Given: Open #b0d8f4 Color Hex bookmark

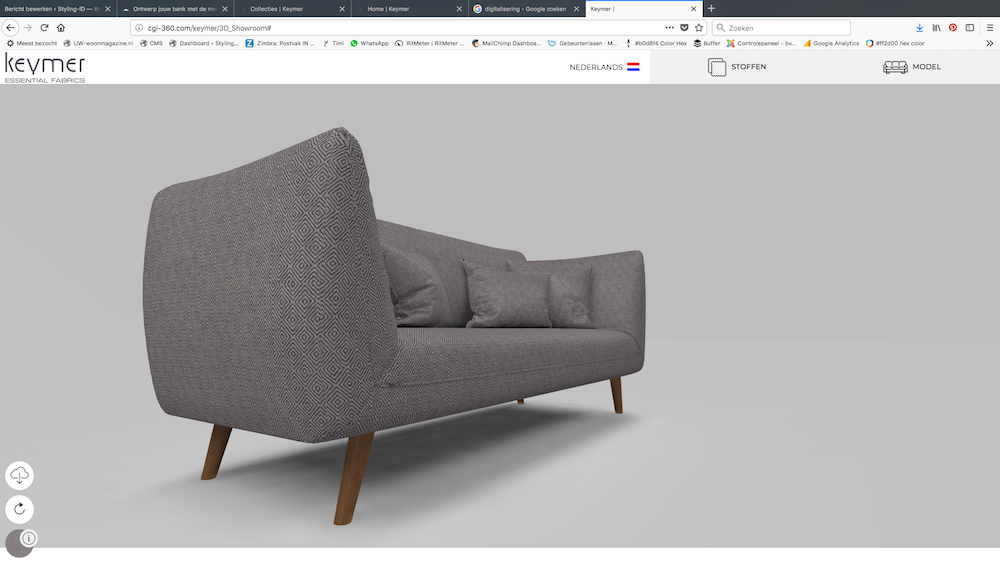Looking at the screenshot, I should [x=656, y=43].
